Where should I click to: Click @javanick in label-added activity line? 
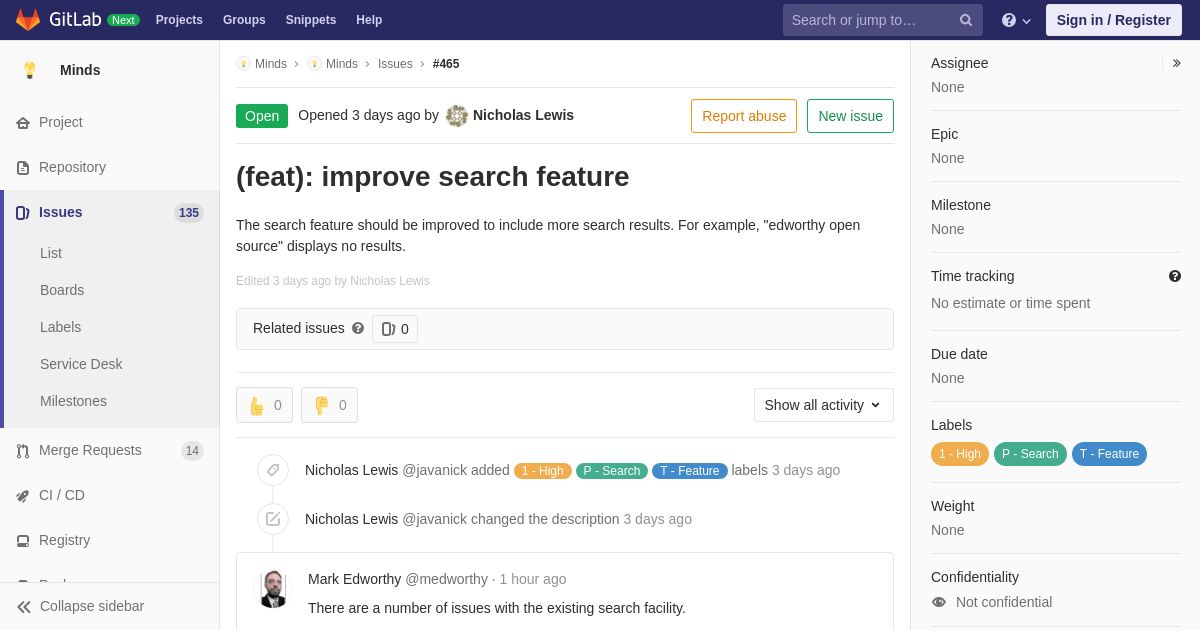click(434, 470)
